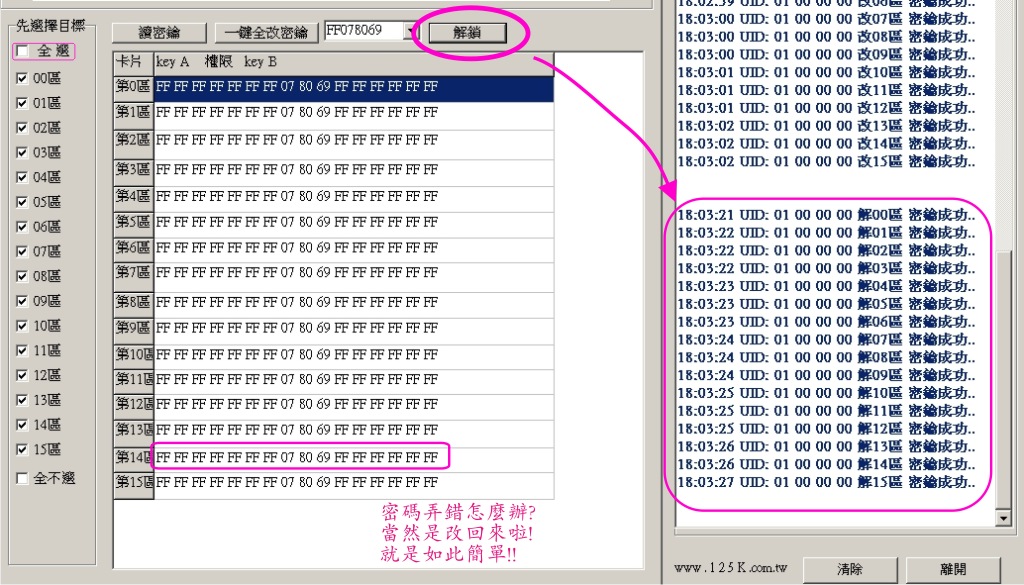The height and width of the screenshot is (585, 1024).
Task: Select the 第0區 row header
Action: pyautogui.click(x=133, y=88)
